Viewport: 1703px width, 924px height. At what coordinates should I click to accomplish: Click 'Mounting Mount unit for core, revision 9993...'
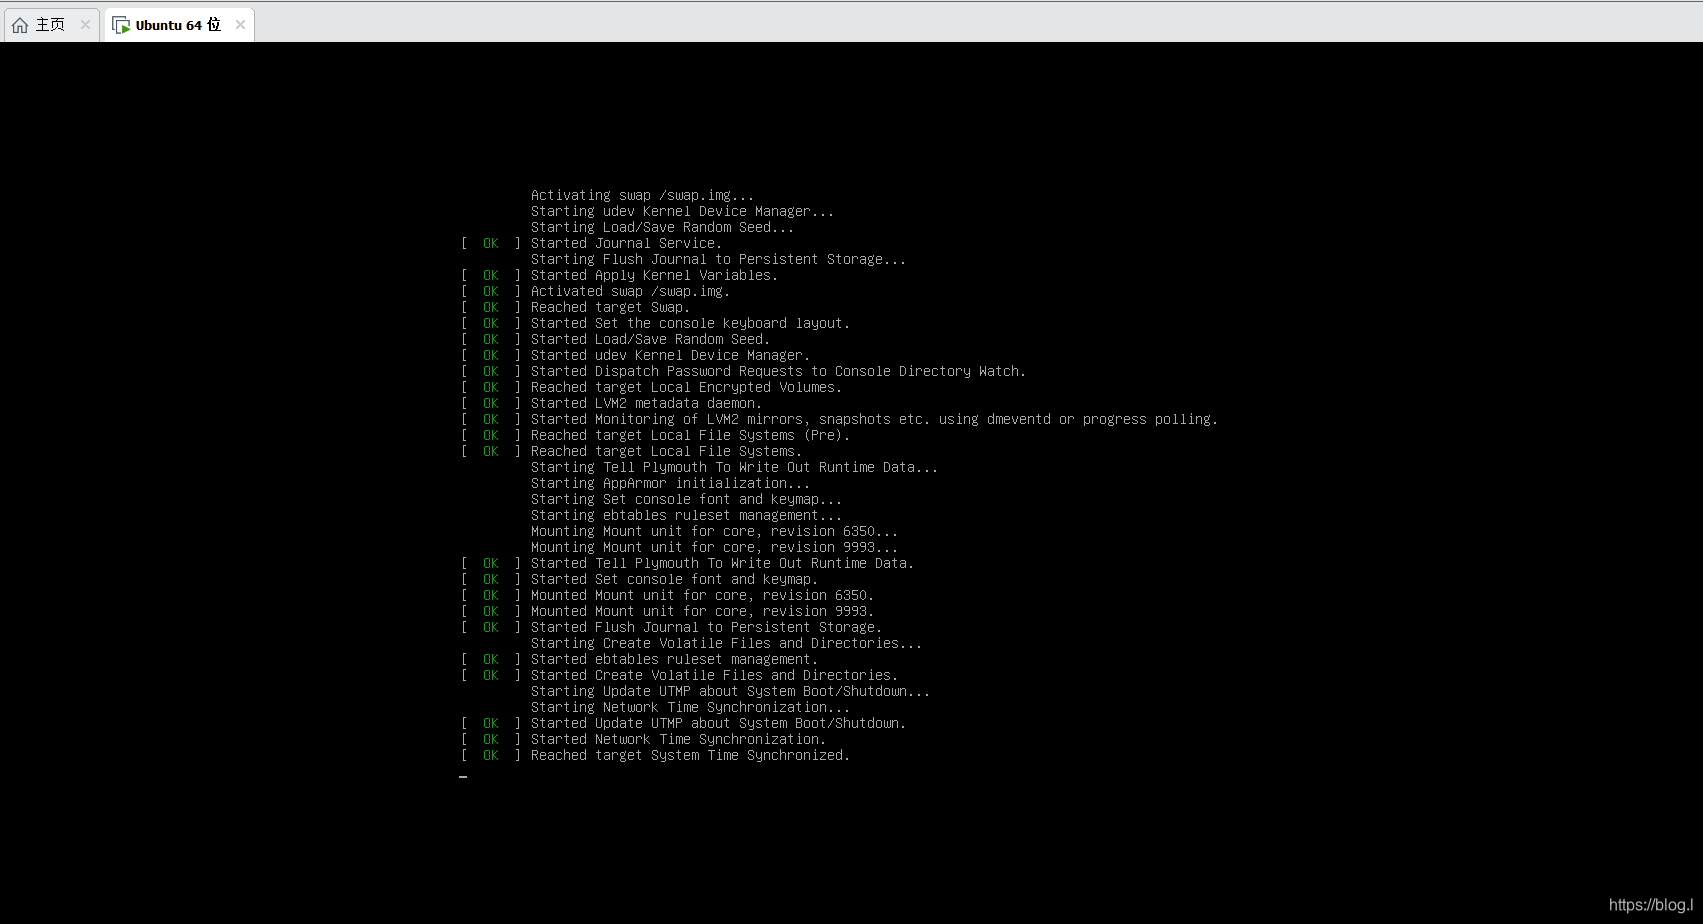click(x=714, y=547)
